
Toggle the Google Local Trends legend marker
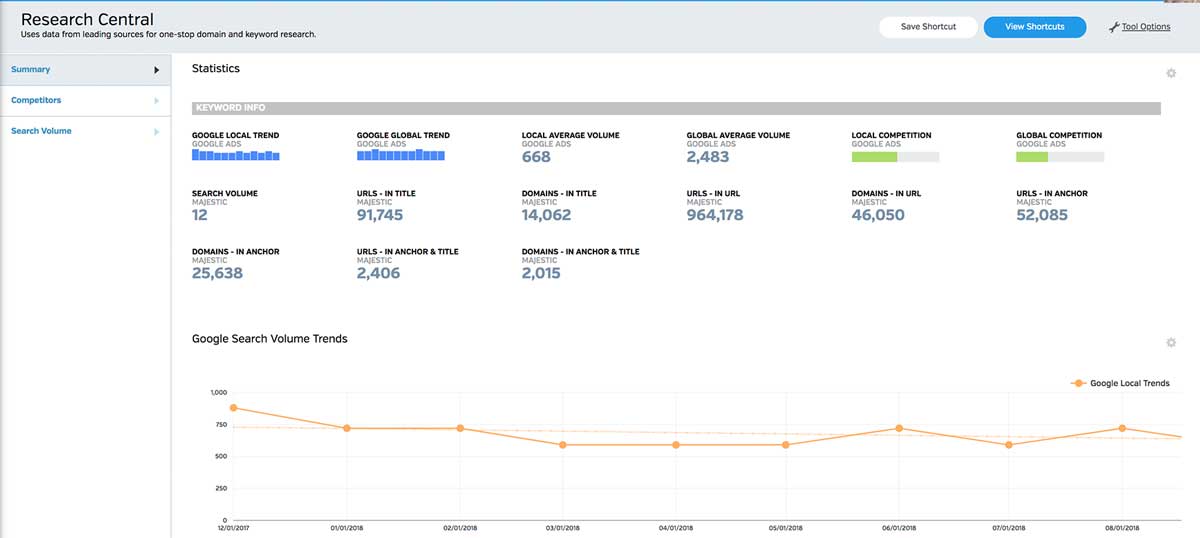(1078, 383)
